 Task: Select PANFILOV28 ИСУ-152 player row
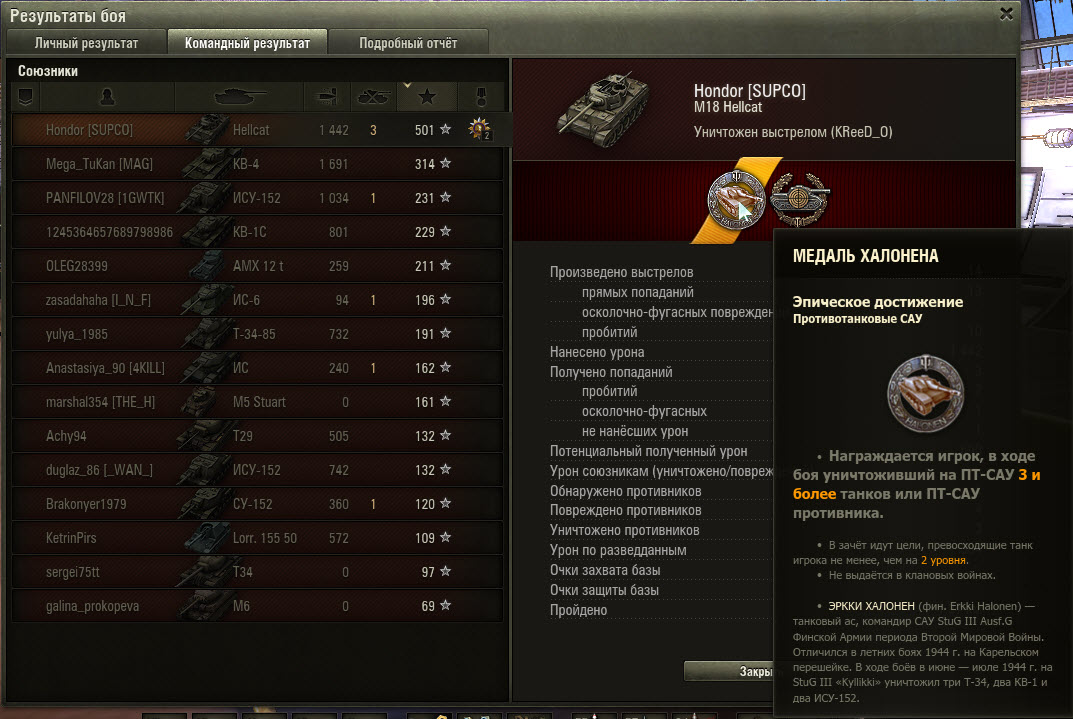coord(257,198)
